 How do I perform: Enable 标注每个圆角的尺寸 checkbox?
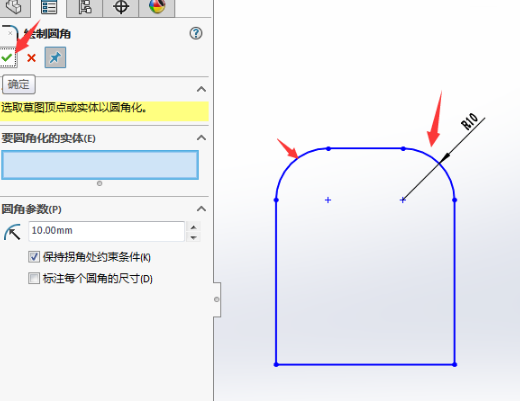tap(34, 278)
